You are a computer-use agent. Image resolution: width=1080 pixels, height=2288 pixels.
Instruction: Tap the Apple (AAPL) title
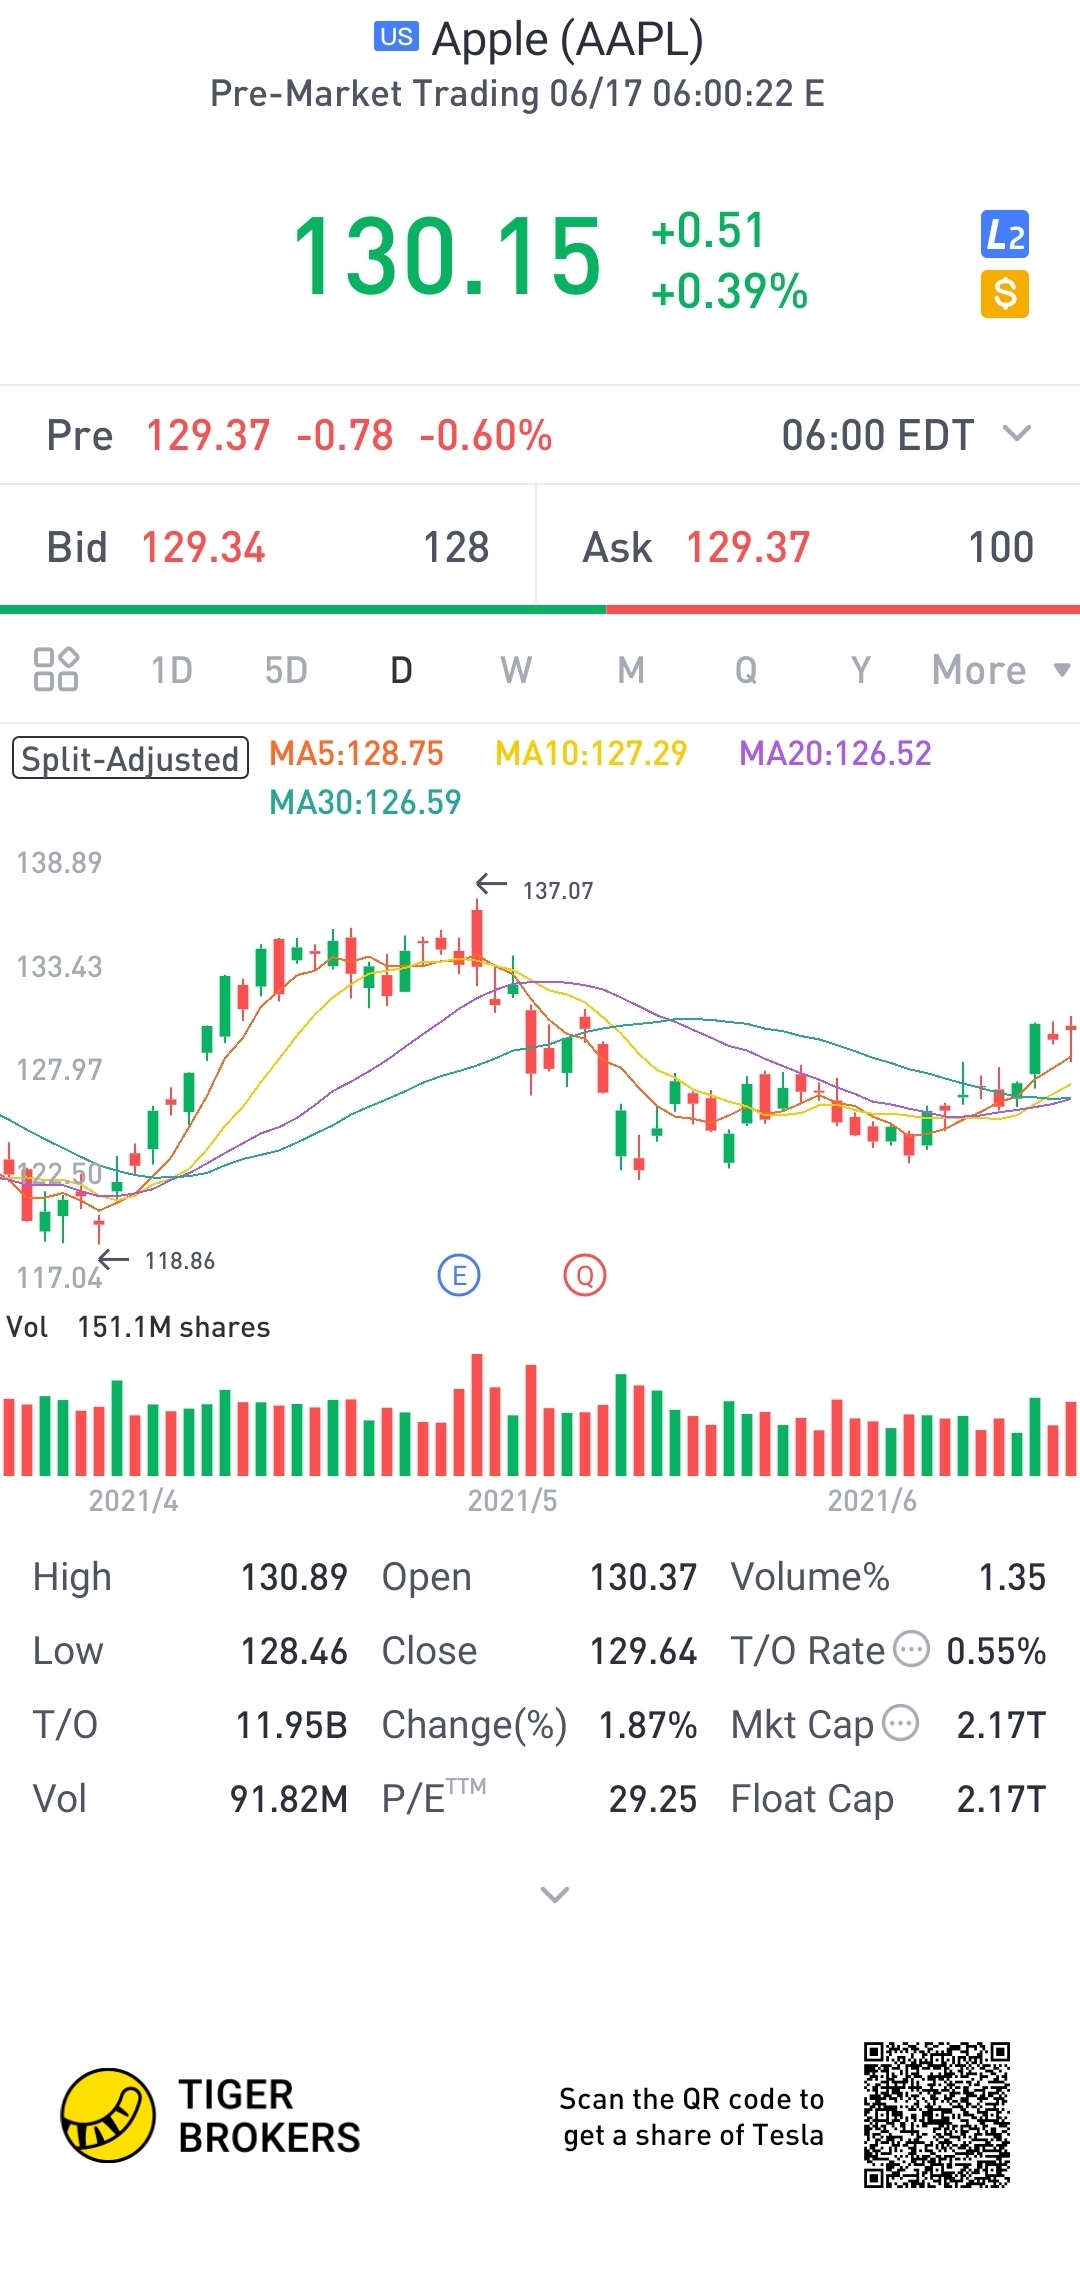568,40
